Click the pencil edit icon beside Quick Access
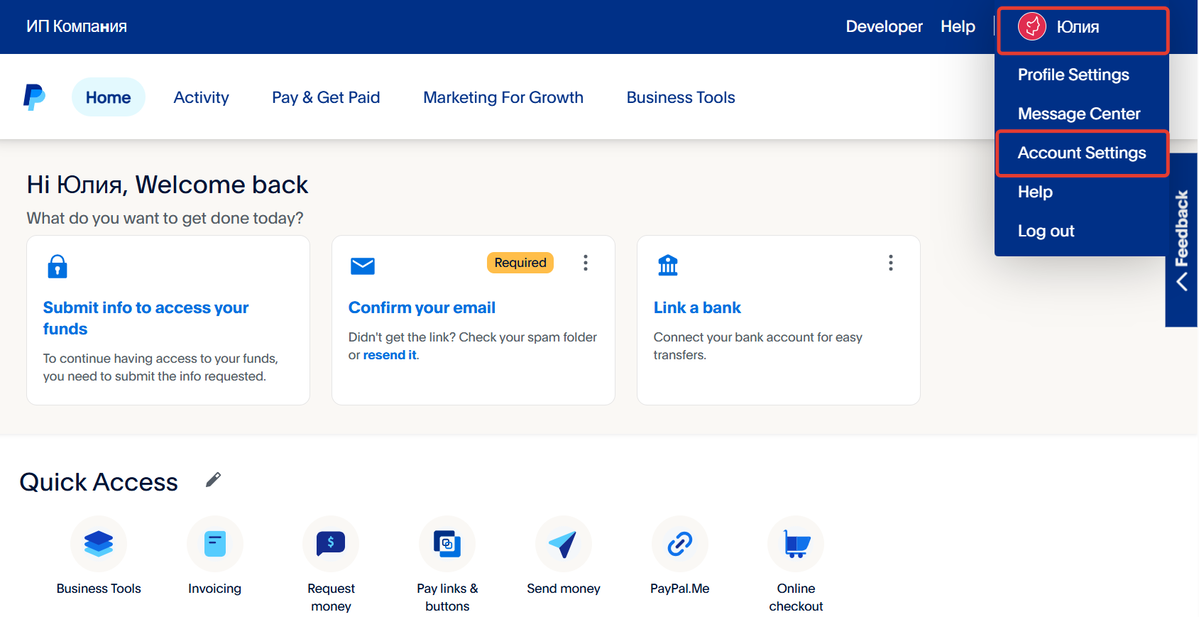Image resolution: width=1199 pixels, height=617 pixels. pyautogui.click(x=213, y=480)
